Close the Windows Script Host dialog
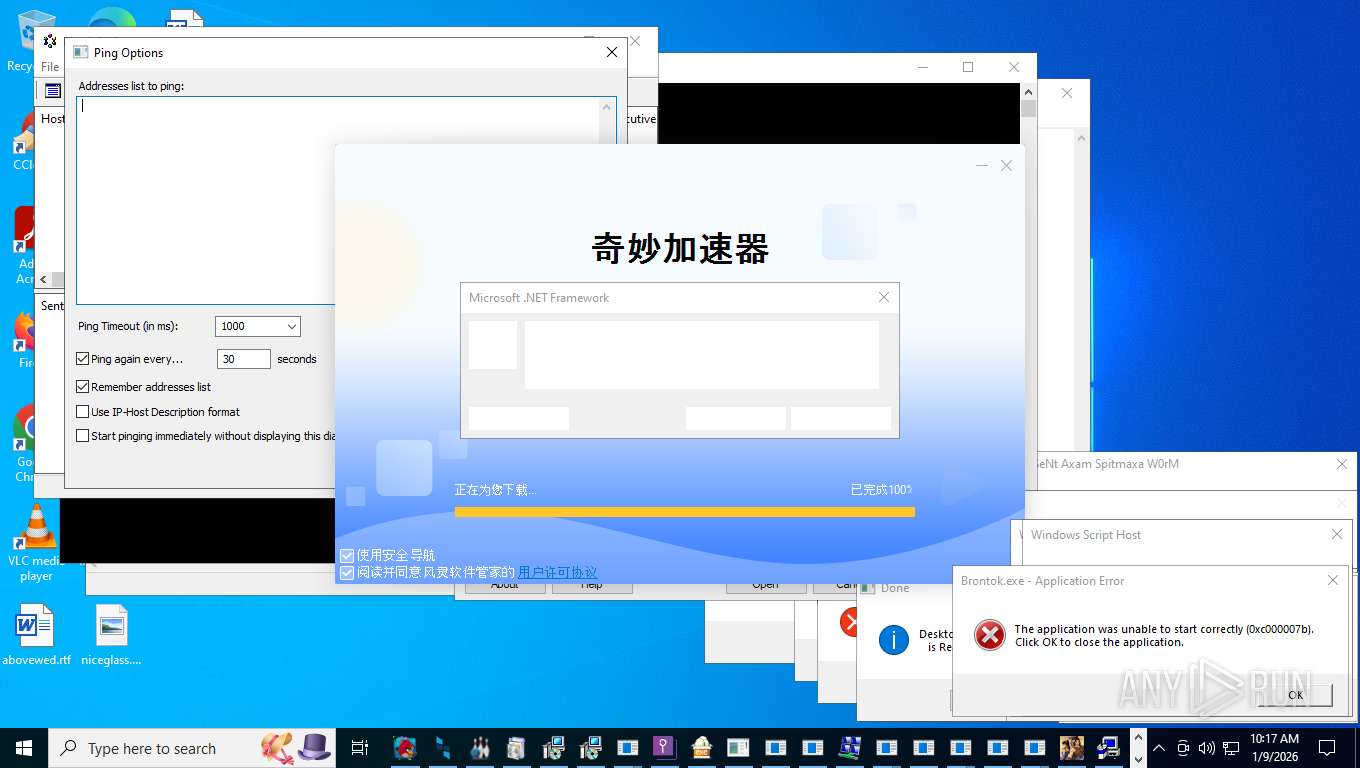This screenshot has width=1360, height=768. [1337, 534]
